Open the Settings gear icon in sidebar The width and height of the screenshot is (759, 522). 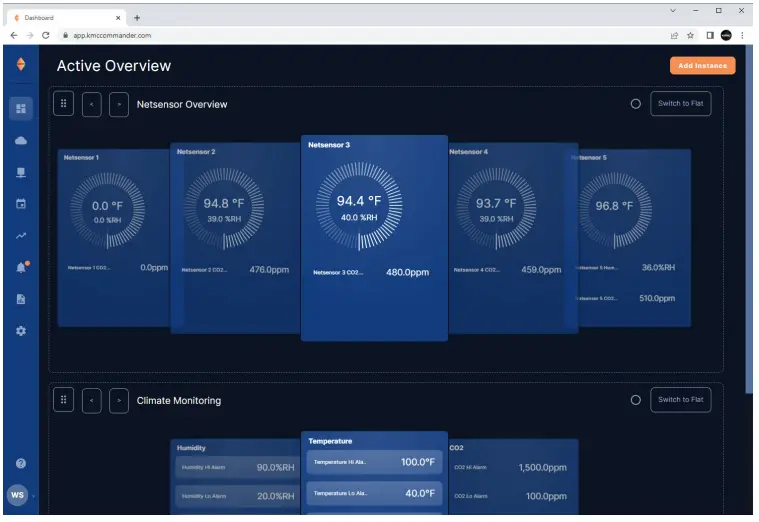[x=21, y=331]
